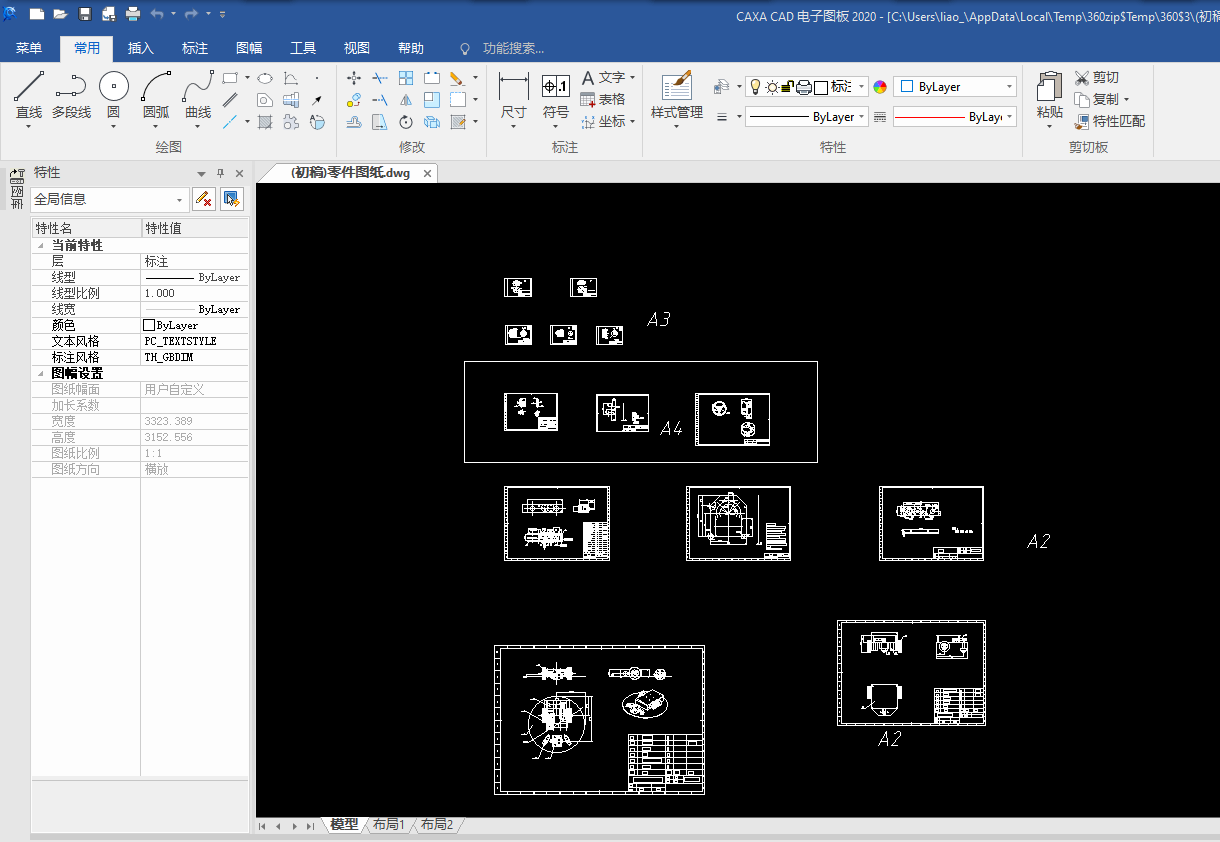Click the save icon in quick access toolbar

pyautogui.click(x=85, y=14)
